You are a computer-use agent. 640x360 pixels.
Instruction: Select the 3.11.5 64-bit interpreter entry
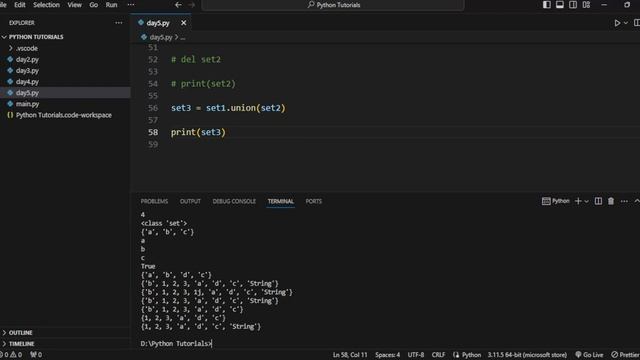pos(527,355)
